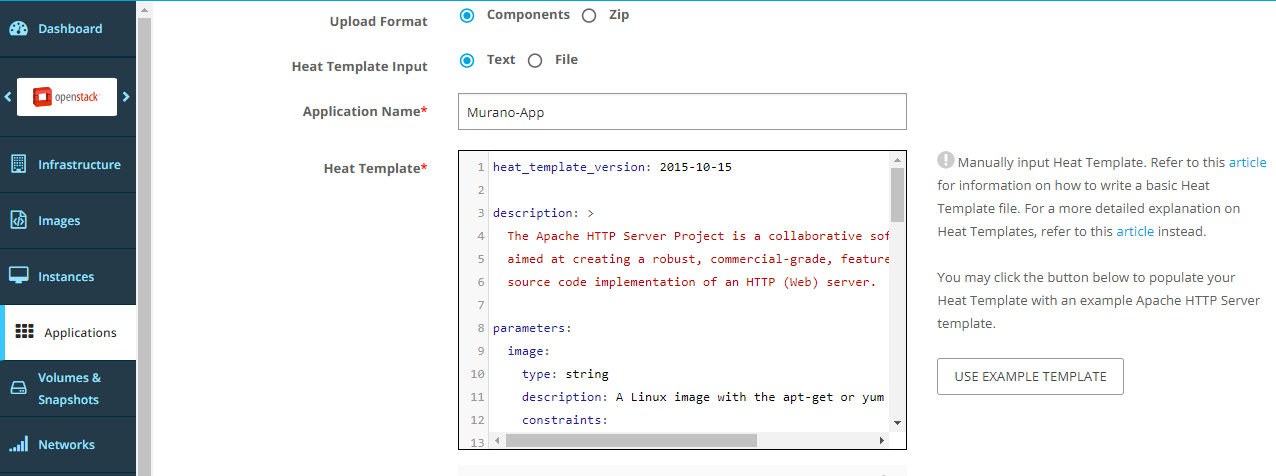Switch to next cloud with right chevron
This screenshot has width=1276, height=476.
tap(126, 97)
